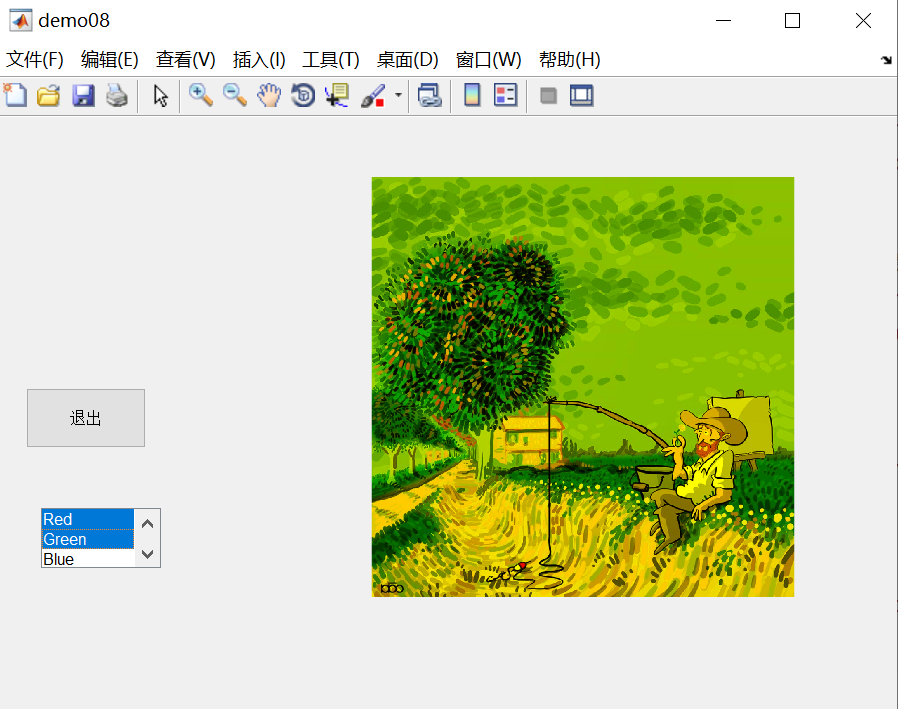Minimize the demo08 window

[x=723, y=21]
